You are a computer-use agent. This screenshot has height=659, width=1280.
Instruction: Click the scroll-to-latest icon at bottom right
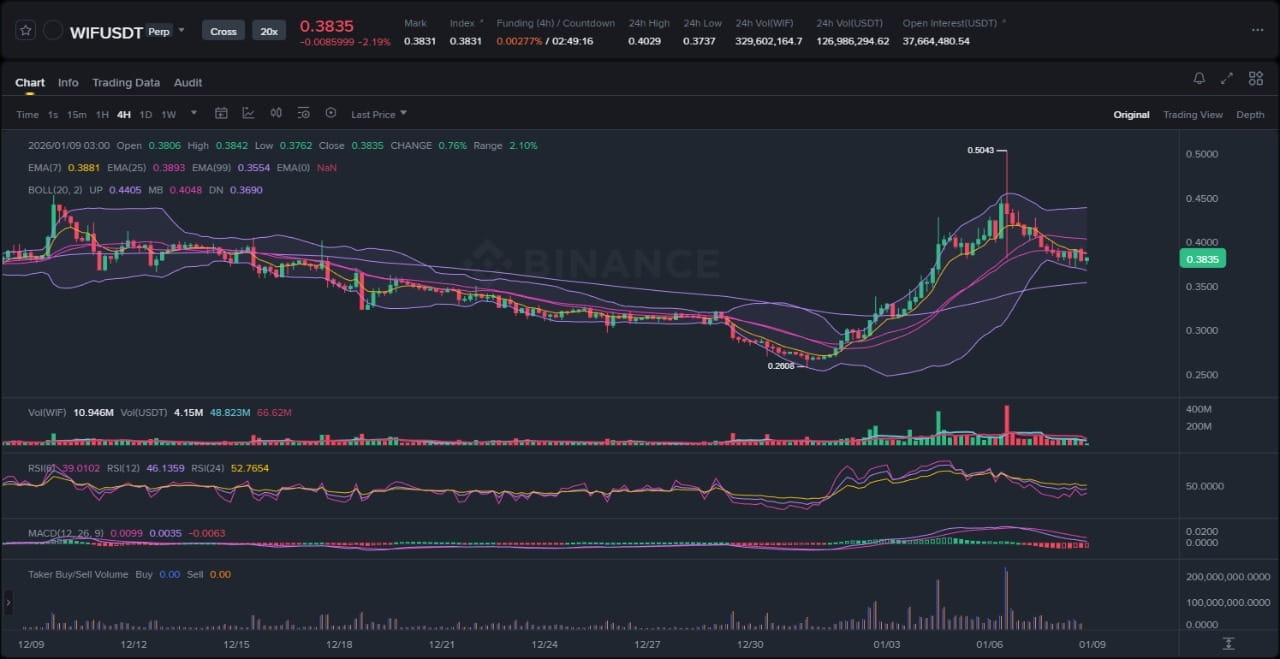point(1229,643)
